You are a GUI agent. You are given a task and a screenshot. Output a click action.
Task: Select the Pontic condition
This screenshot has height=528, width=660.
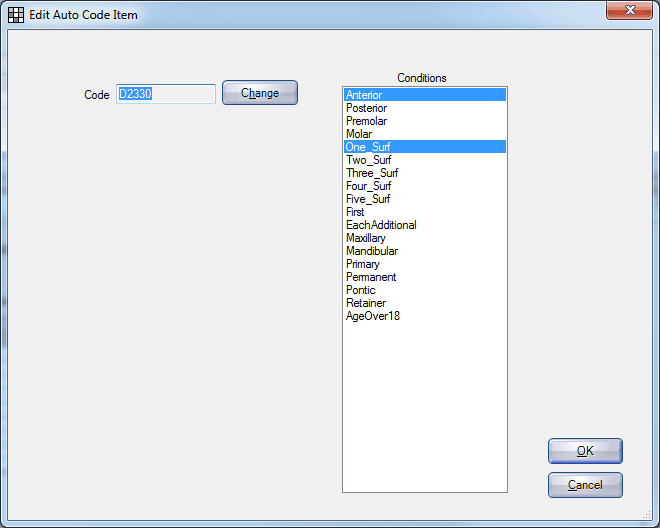[x=425, y=290]
